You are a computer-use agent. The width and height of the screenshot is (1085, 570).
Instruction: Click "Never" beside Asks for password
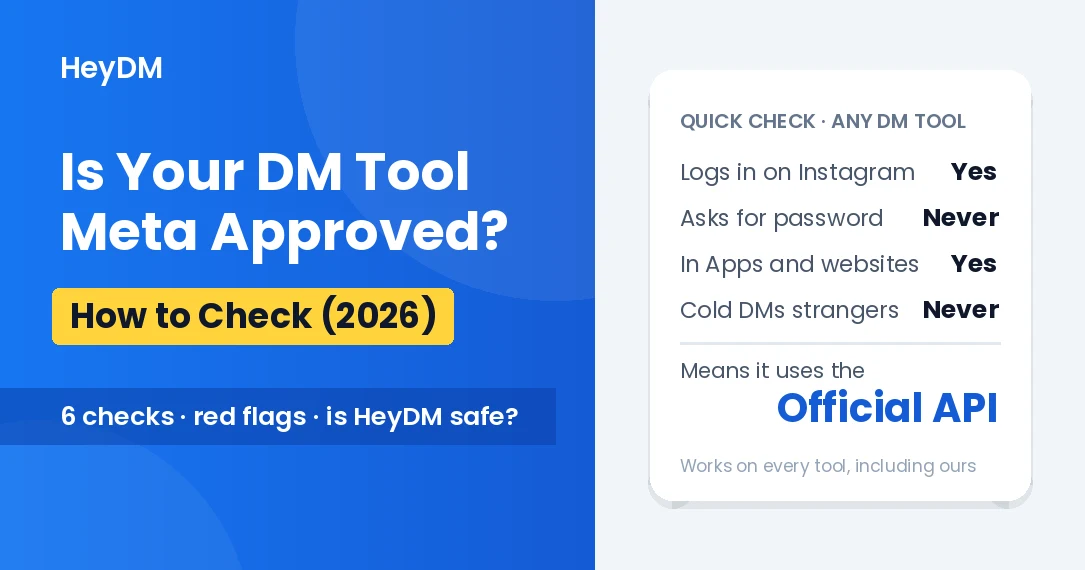pyautogui.click(x=960, y=218)
